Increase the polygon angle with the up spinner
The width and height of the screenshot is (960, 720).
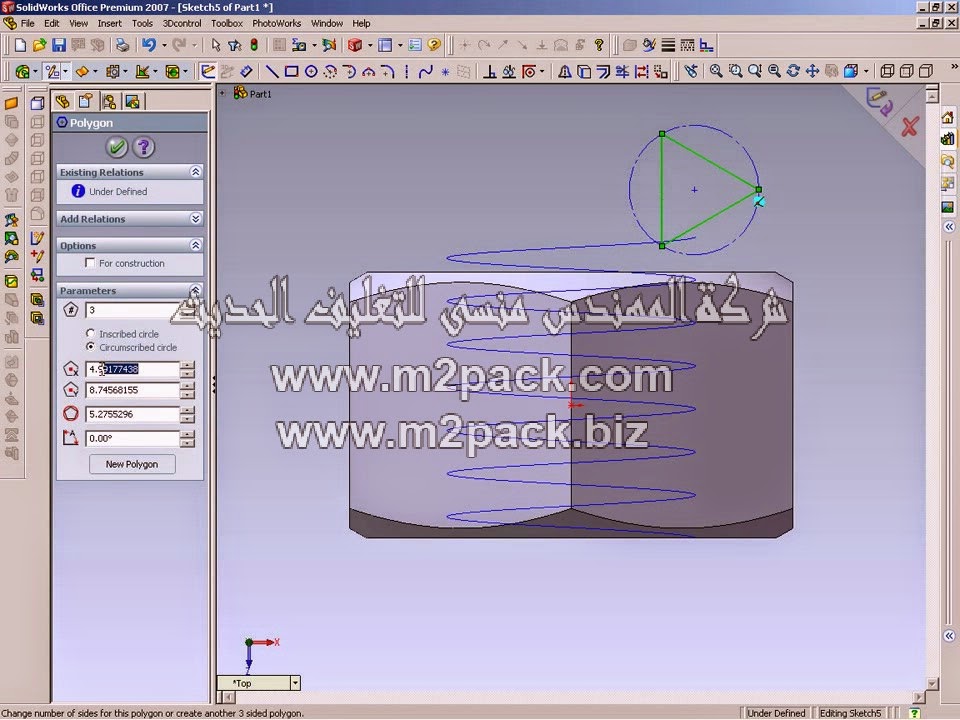pos(187,435)
